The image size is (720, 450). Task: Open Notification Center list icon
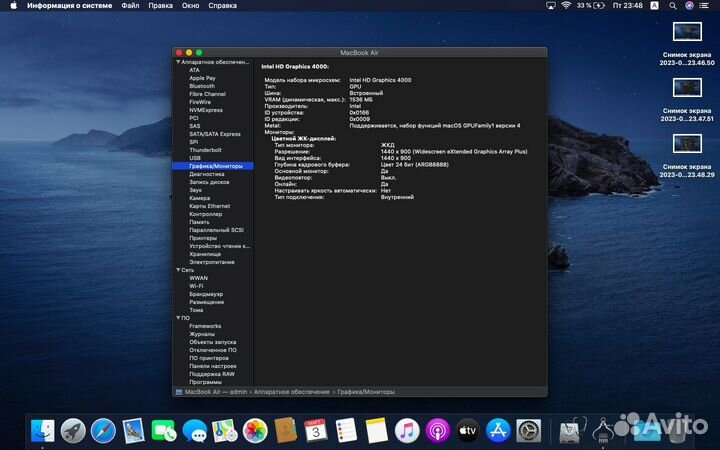coord(704,6)
